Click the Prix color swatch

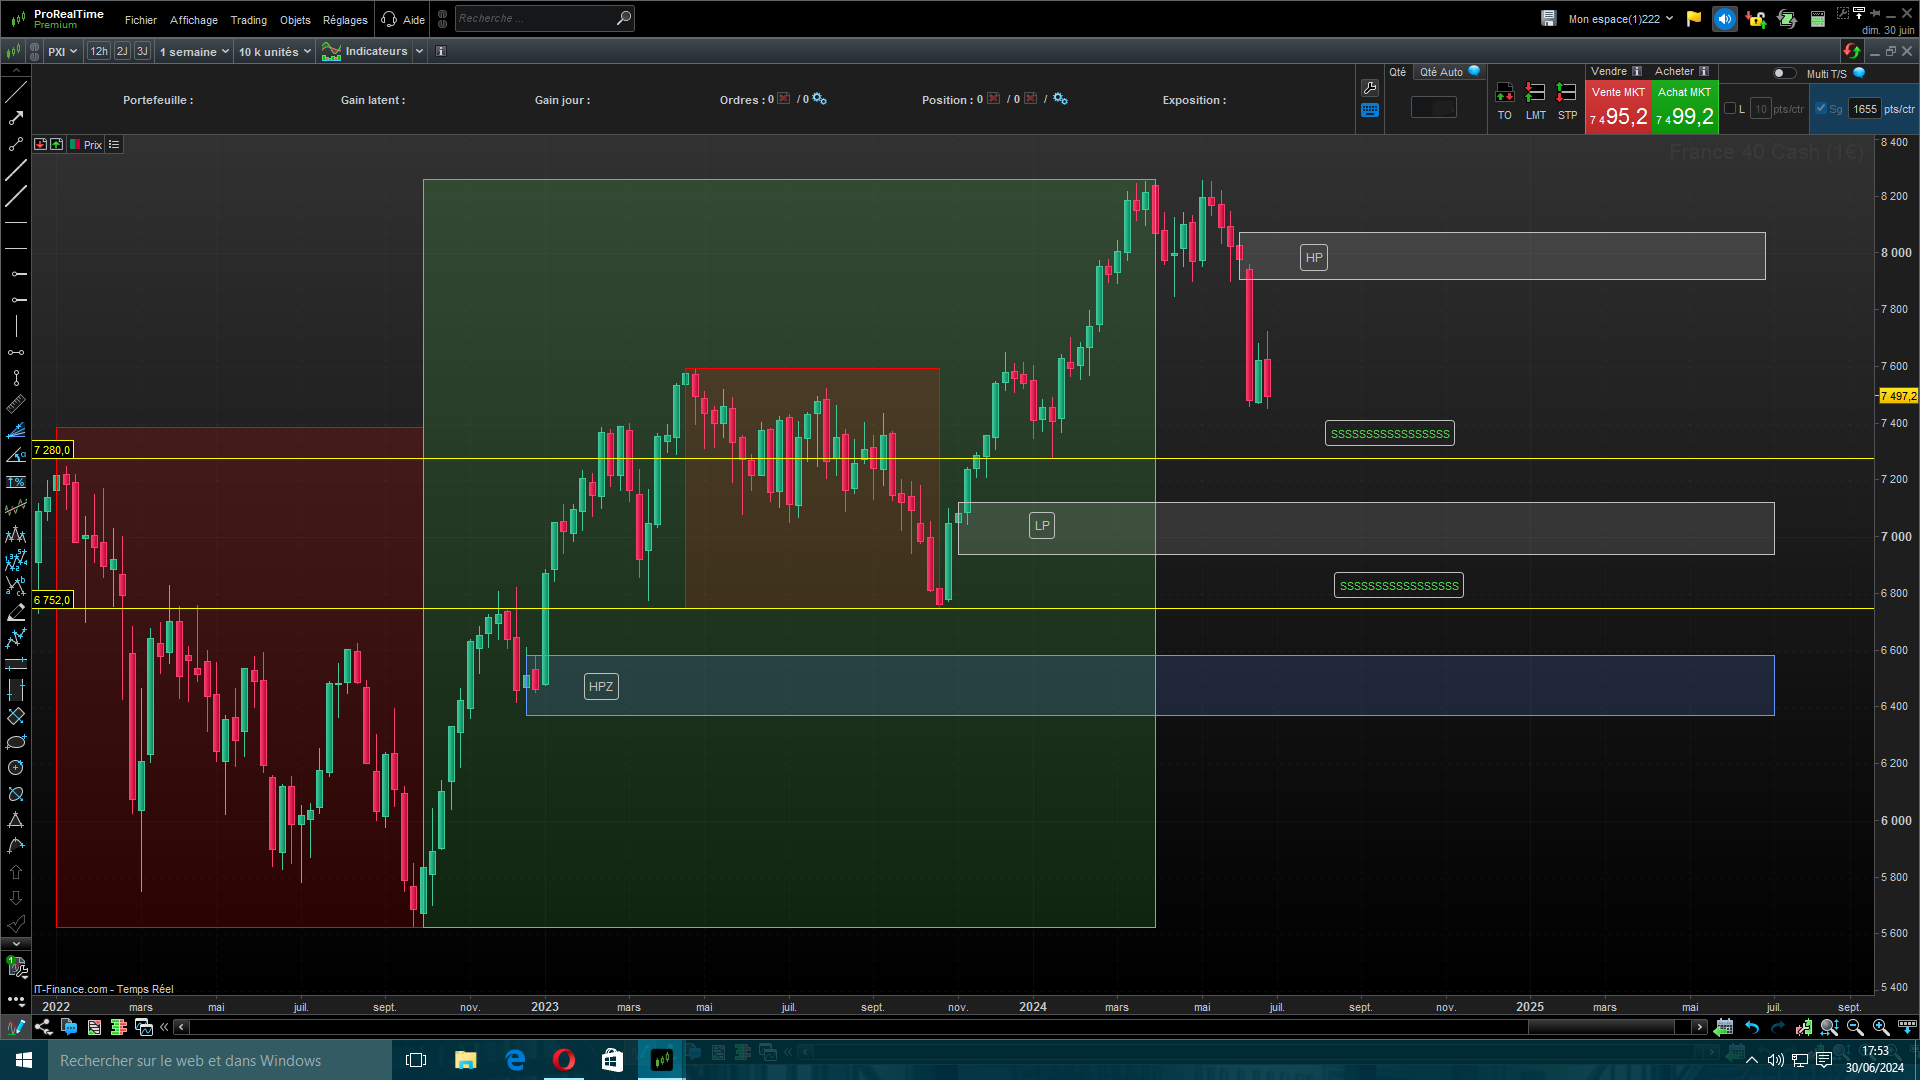75,145
